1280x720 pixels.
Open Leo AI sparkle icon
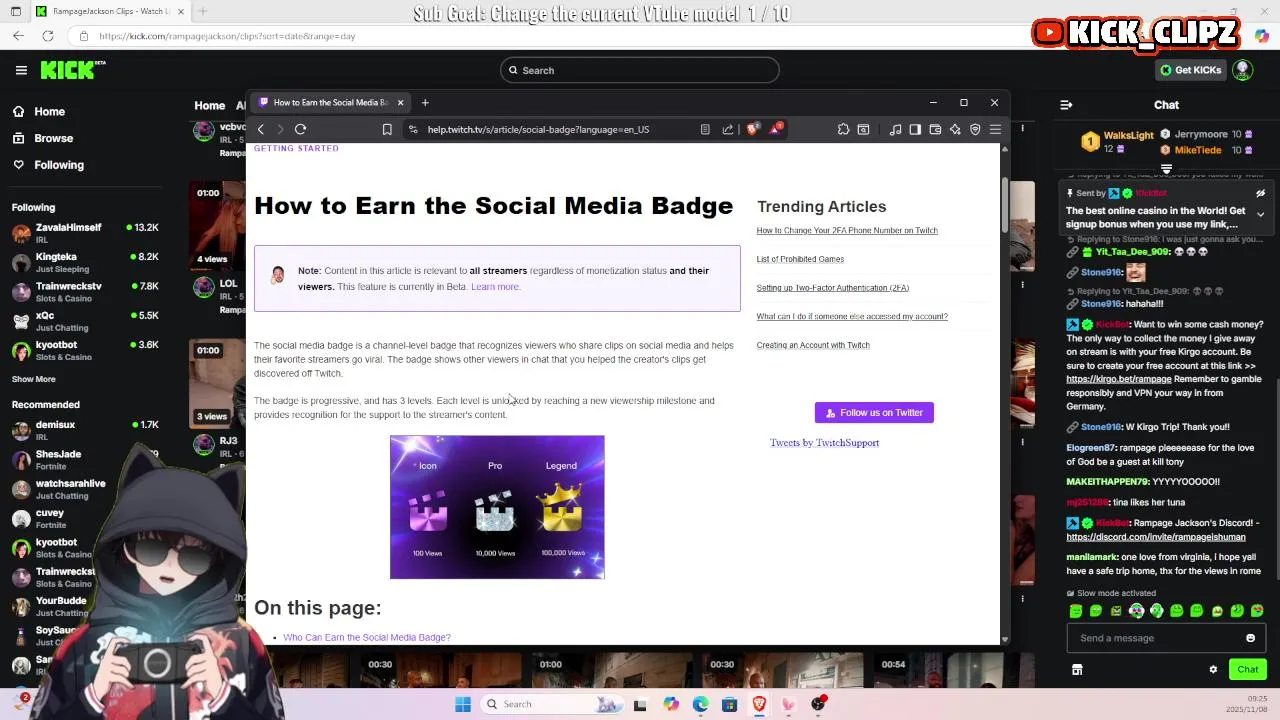point(955,129)
